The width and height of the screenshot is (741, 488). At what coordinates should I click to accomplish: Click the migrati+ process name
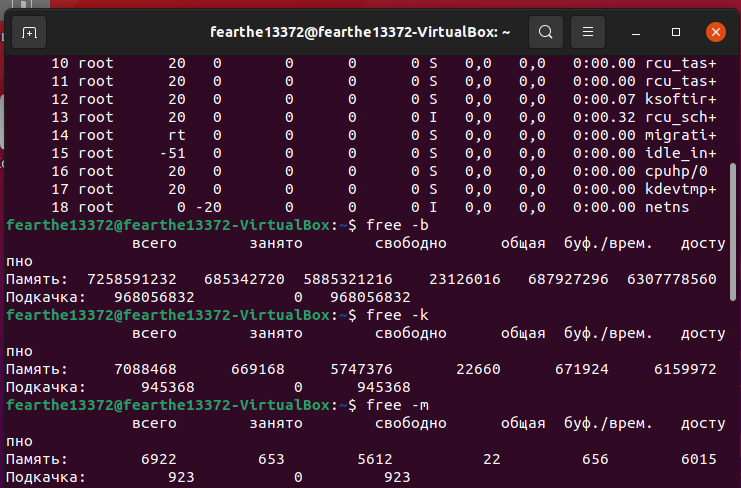(681, 135)
